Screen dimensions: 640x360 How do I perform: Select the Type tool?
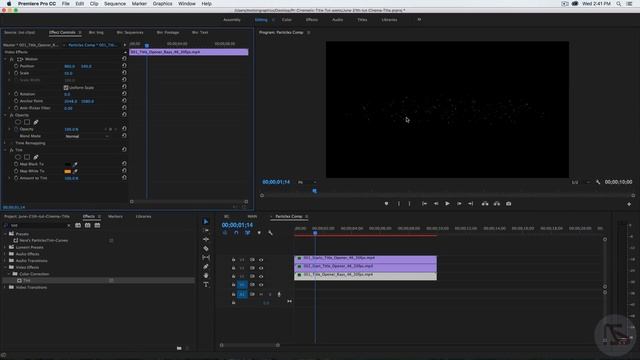206,284
